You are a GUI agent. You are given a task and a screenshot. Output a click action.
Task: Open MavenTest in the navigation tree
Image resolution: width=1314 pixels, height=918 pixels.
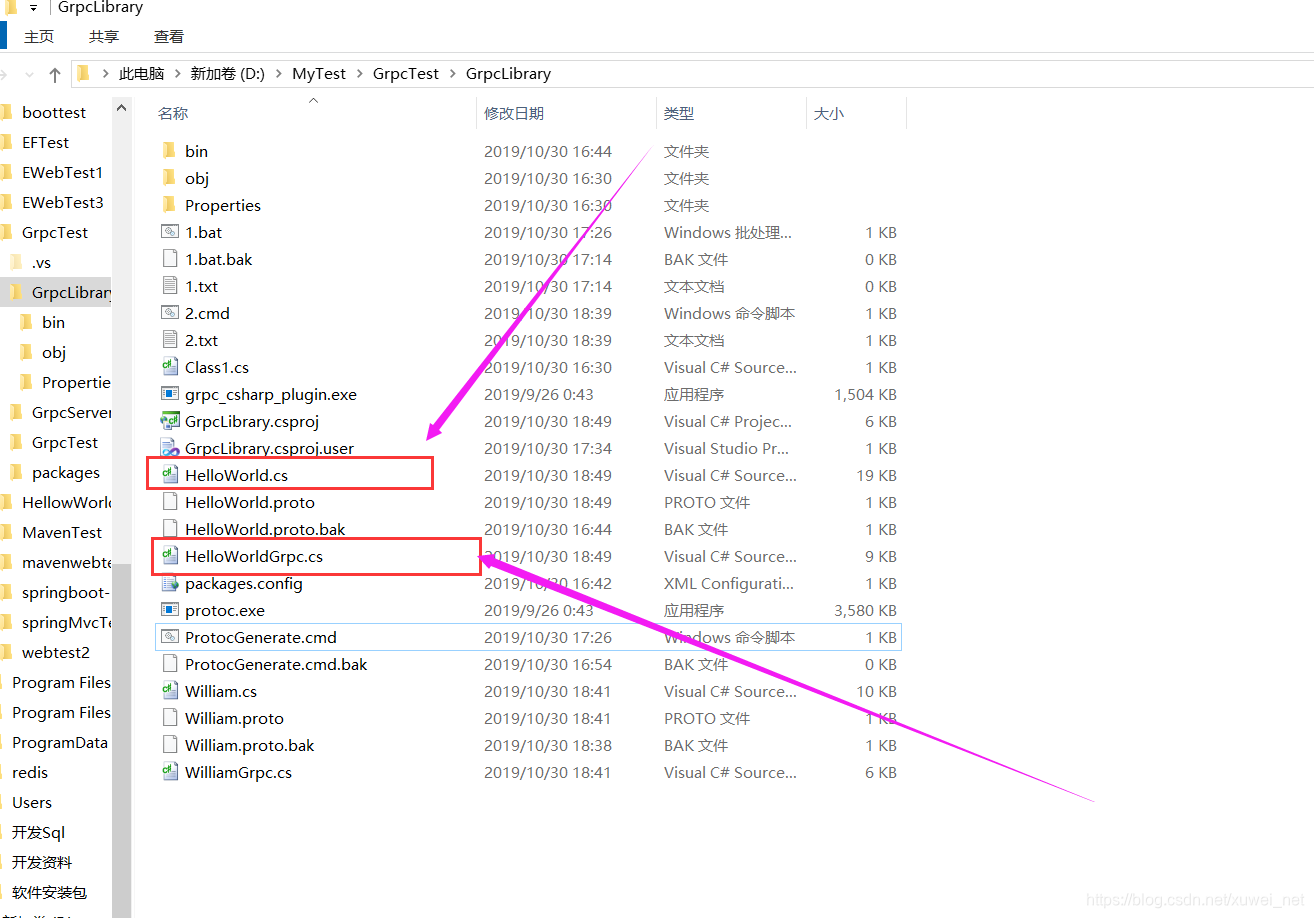coord(62,532)
